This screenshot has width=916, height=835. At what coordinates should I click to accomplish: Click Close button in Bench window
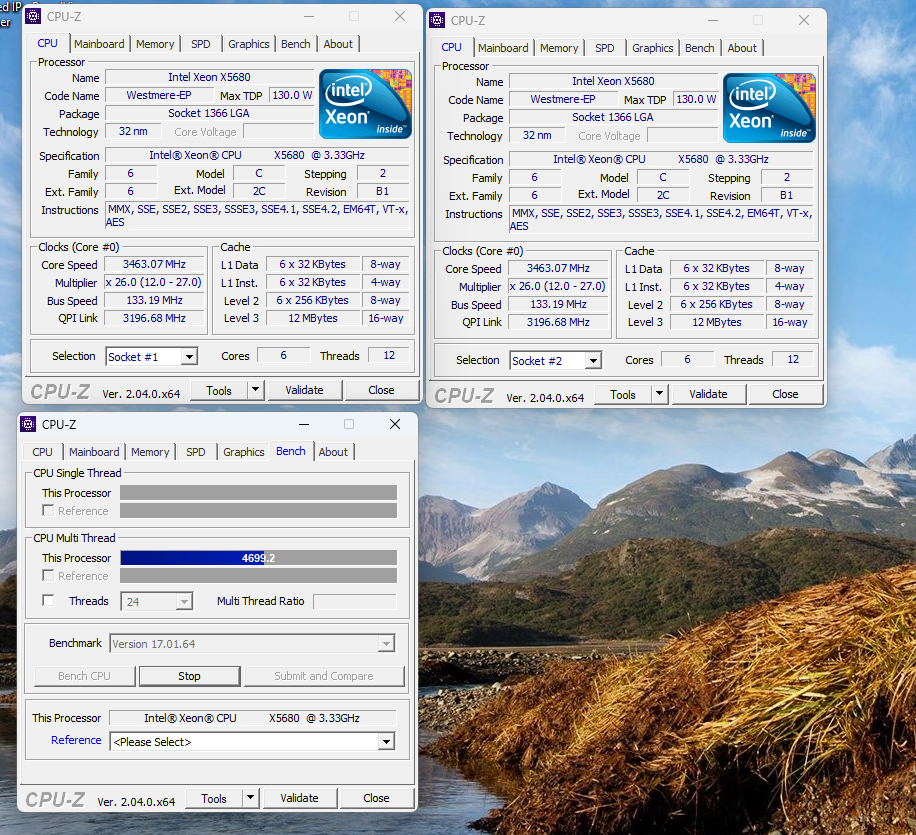(376, 798)
